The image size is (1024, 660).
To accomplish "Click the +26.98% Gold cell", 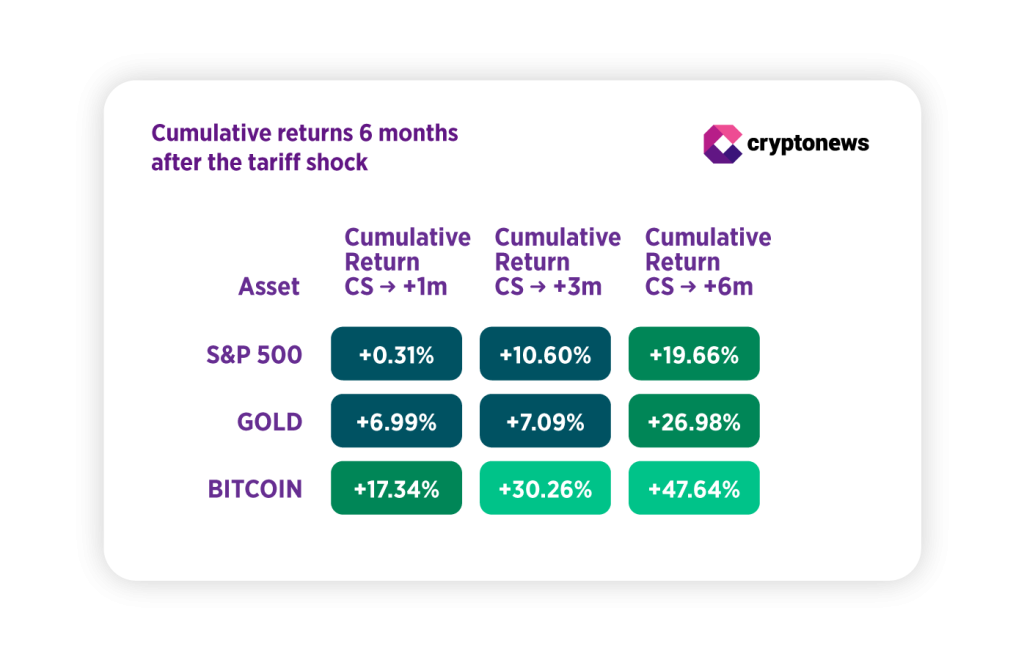I will [x=694, y=421].
